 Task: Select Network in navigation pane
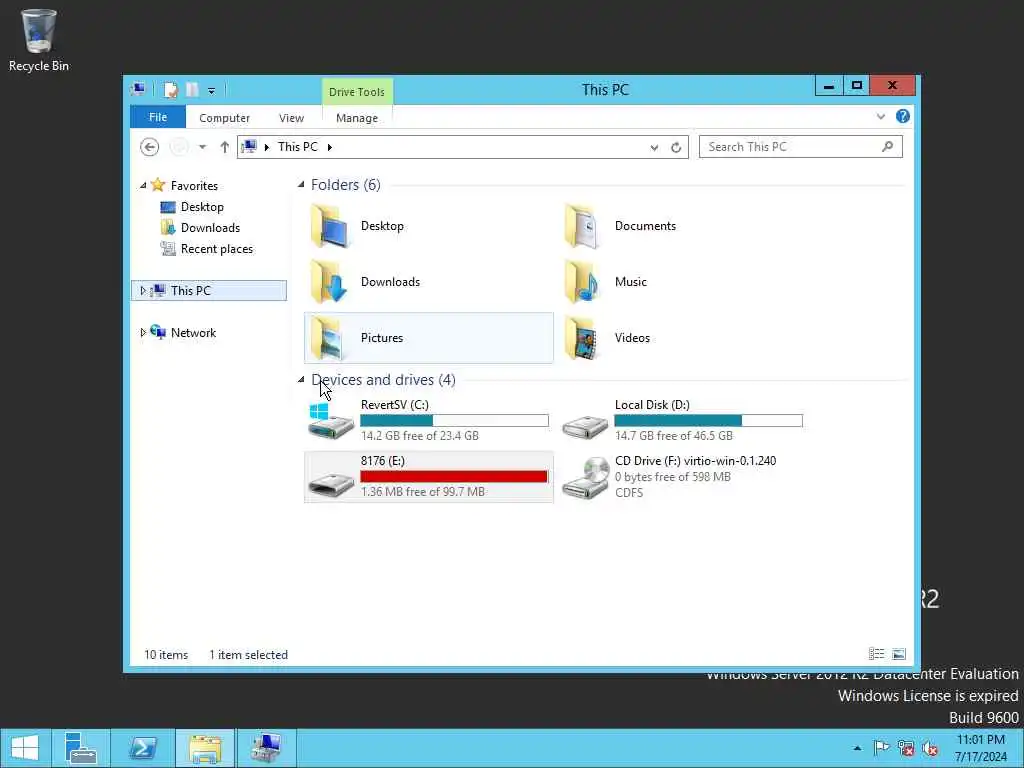tap(193, 332)
